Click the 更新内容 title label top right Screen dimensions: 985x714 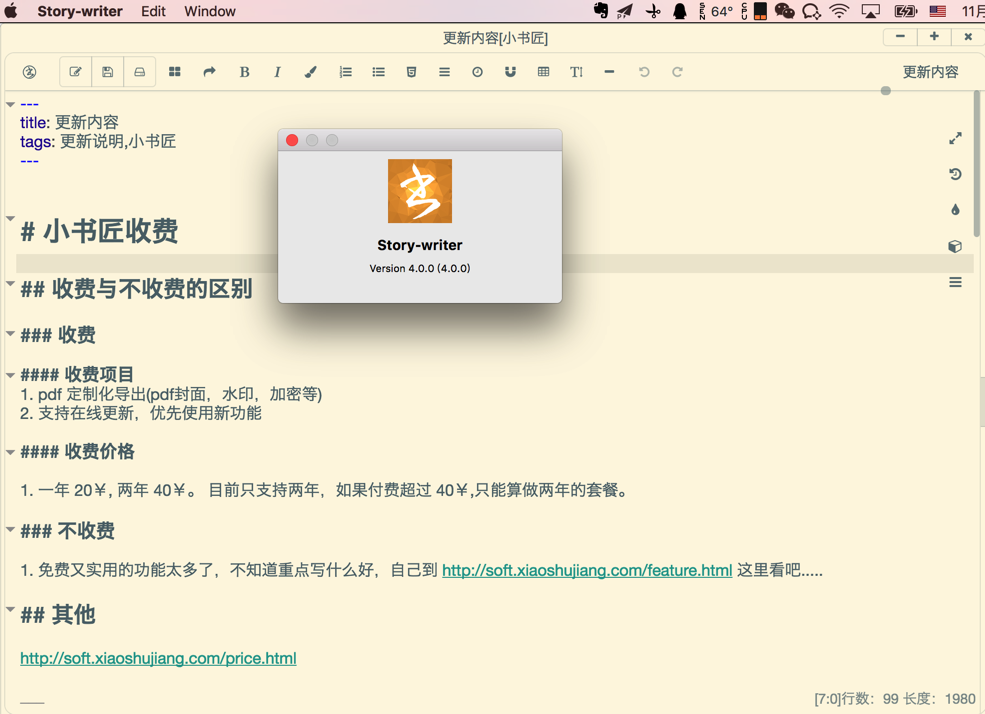[x=930, y=72]
